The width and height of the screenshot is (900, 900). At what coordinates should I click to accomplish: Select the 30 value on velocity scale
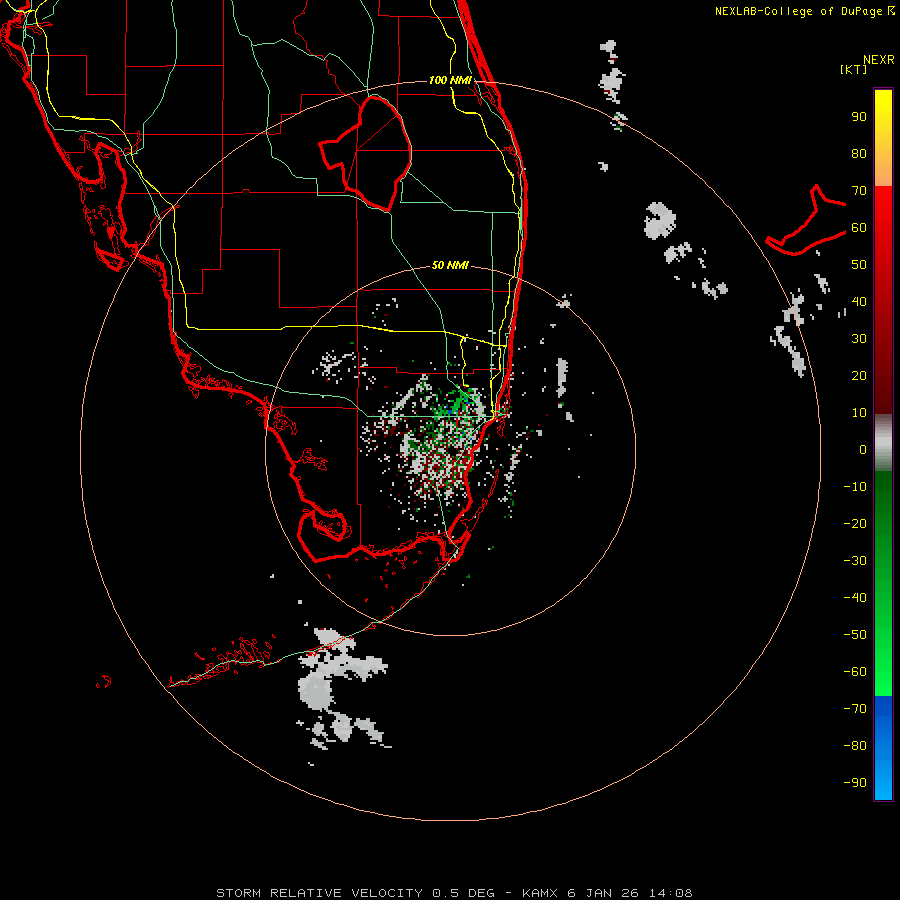tap(859, 339)
